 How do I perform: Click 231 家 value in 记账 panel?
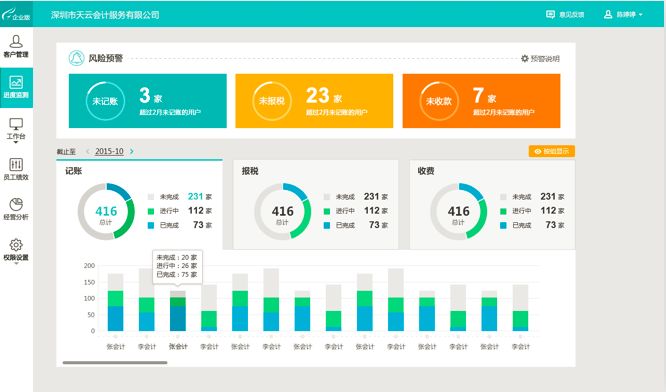pos(200,197)
